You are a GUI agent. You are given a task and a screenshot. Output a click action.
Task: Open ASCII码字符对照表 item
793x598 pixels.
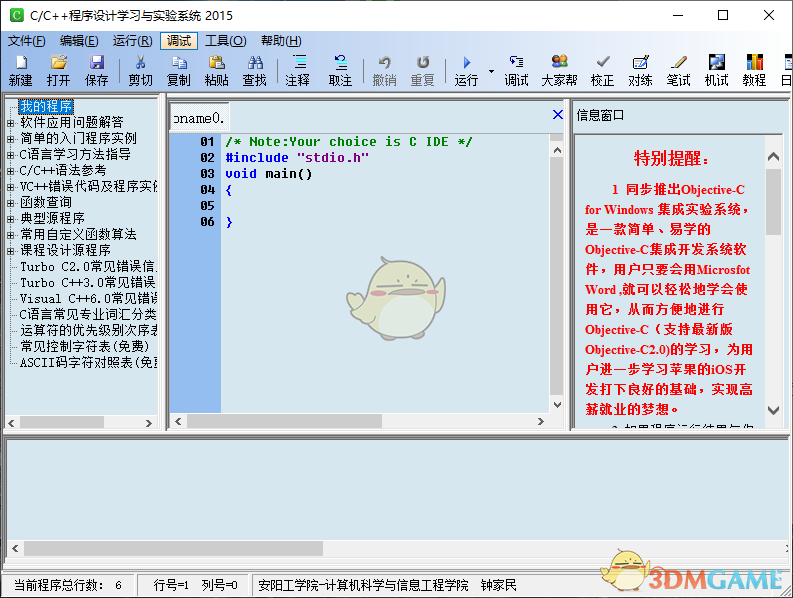[x=88, y=362]
